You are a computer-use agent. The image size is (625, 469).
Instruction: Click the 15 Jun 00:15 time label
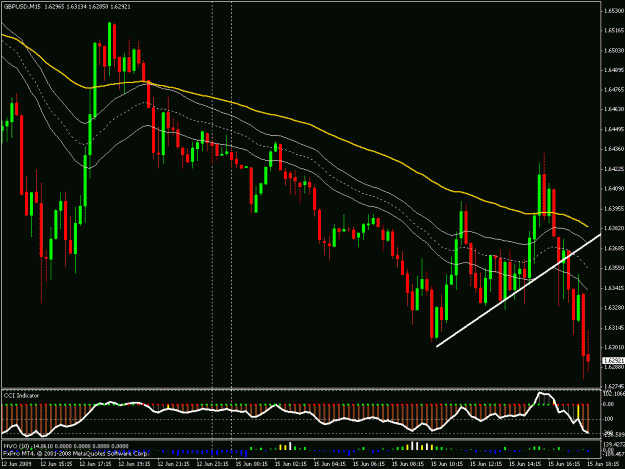click(252, 464)
